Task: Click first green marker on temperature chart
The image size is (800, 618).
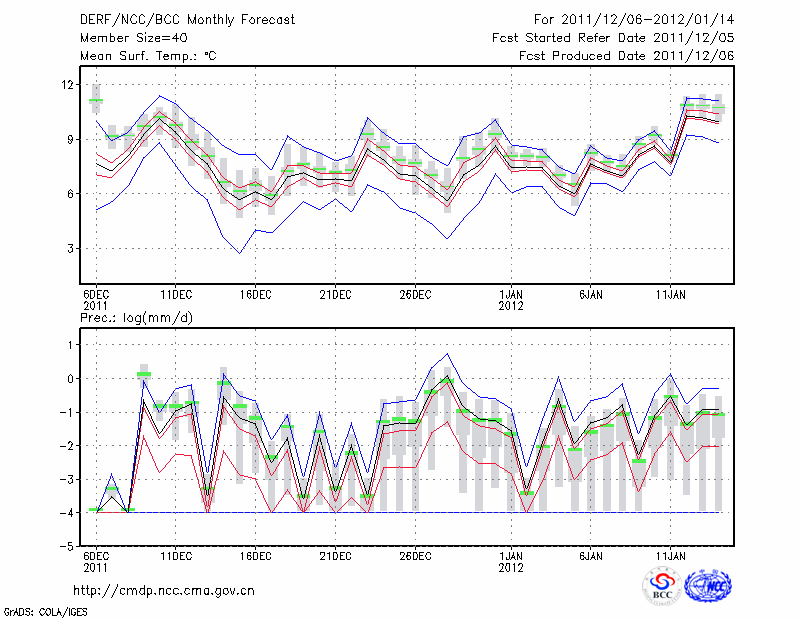Action: [96, 101]
